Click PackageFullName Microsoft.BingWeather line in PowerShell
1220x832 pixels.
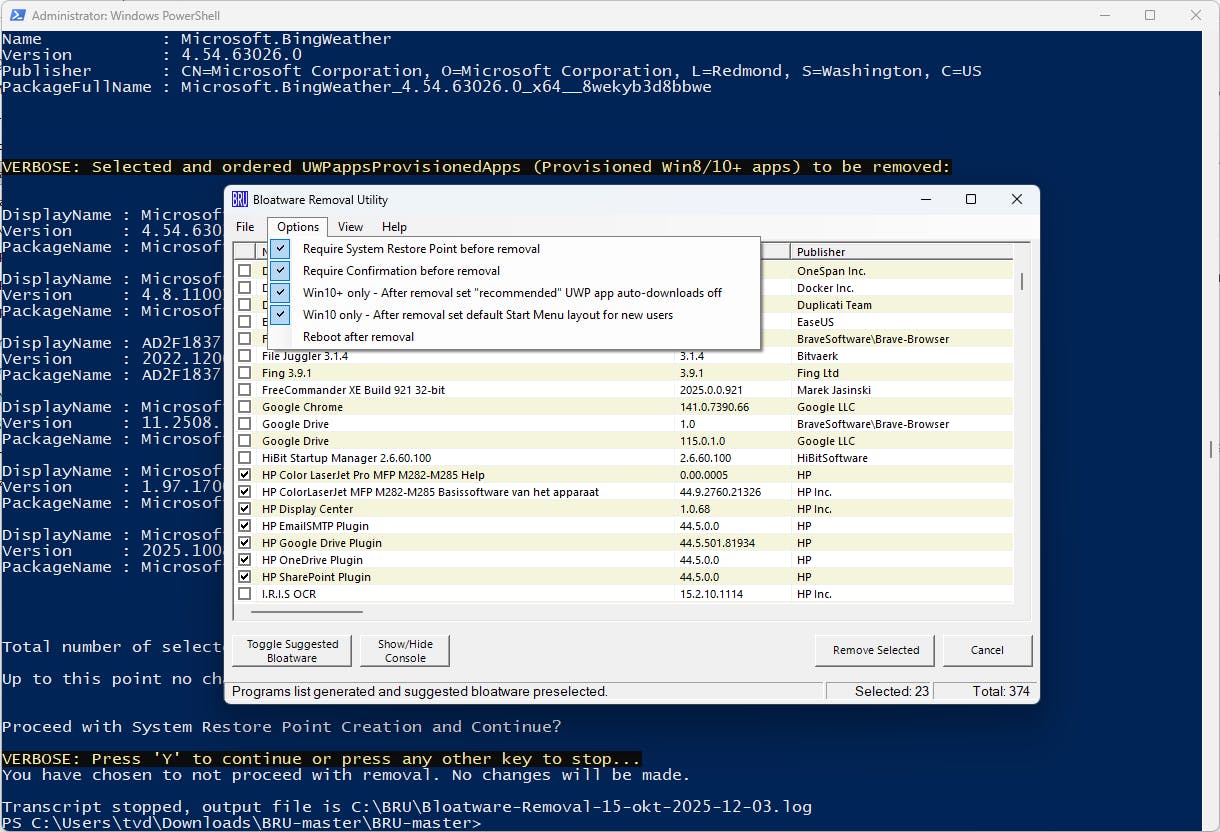click(357, 87)
